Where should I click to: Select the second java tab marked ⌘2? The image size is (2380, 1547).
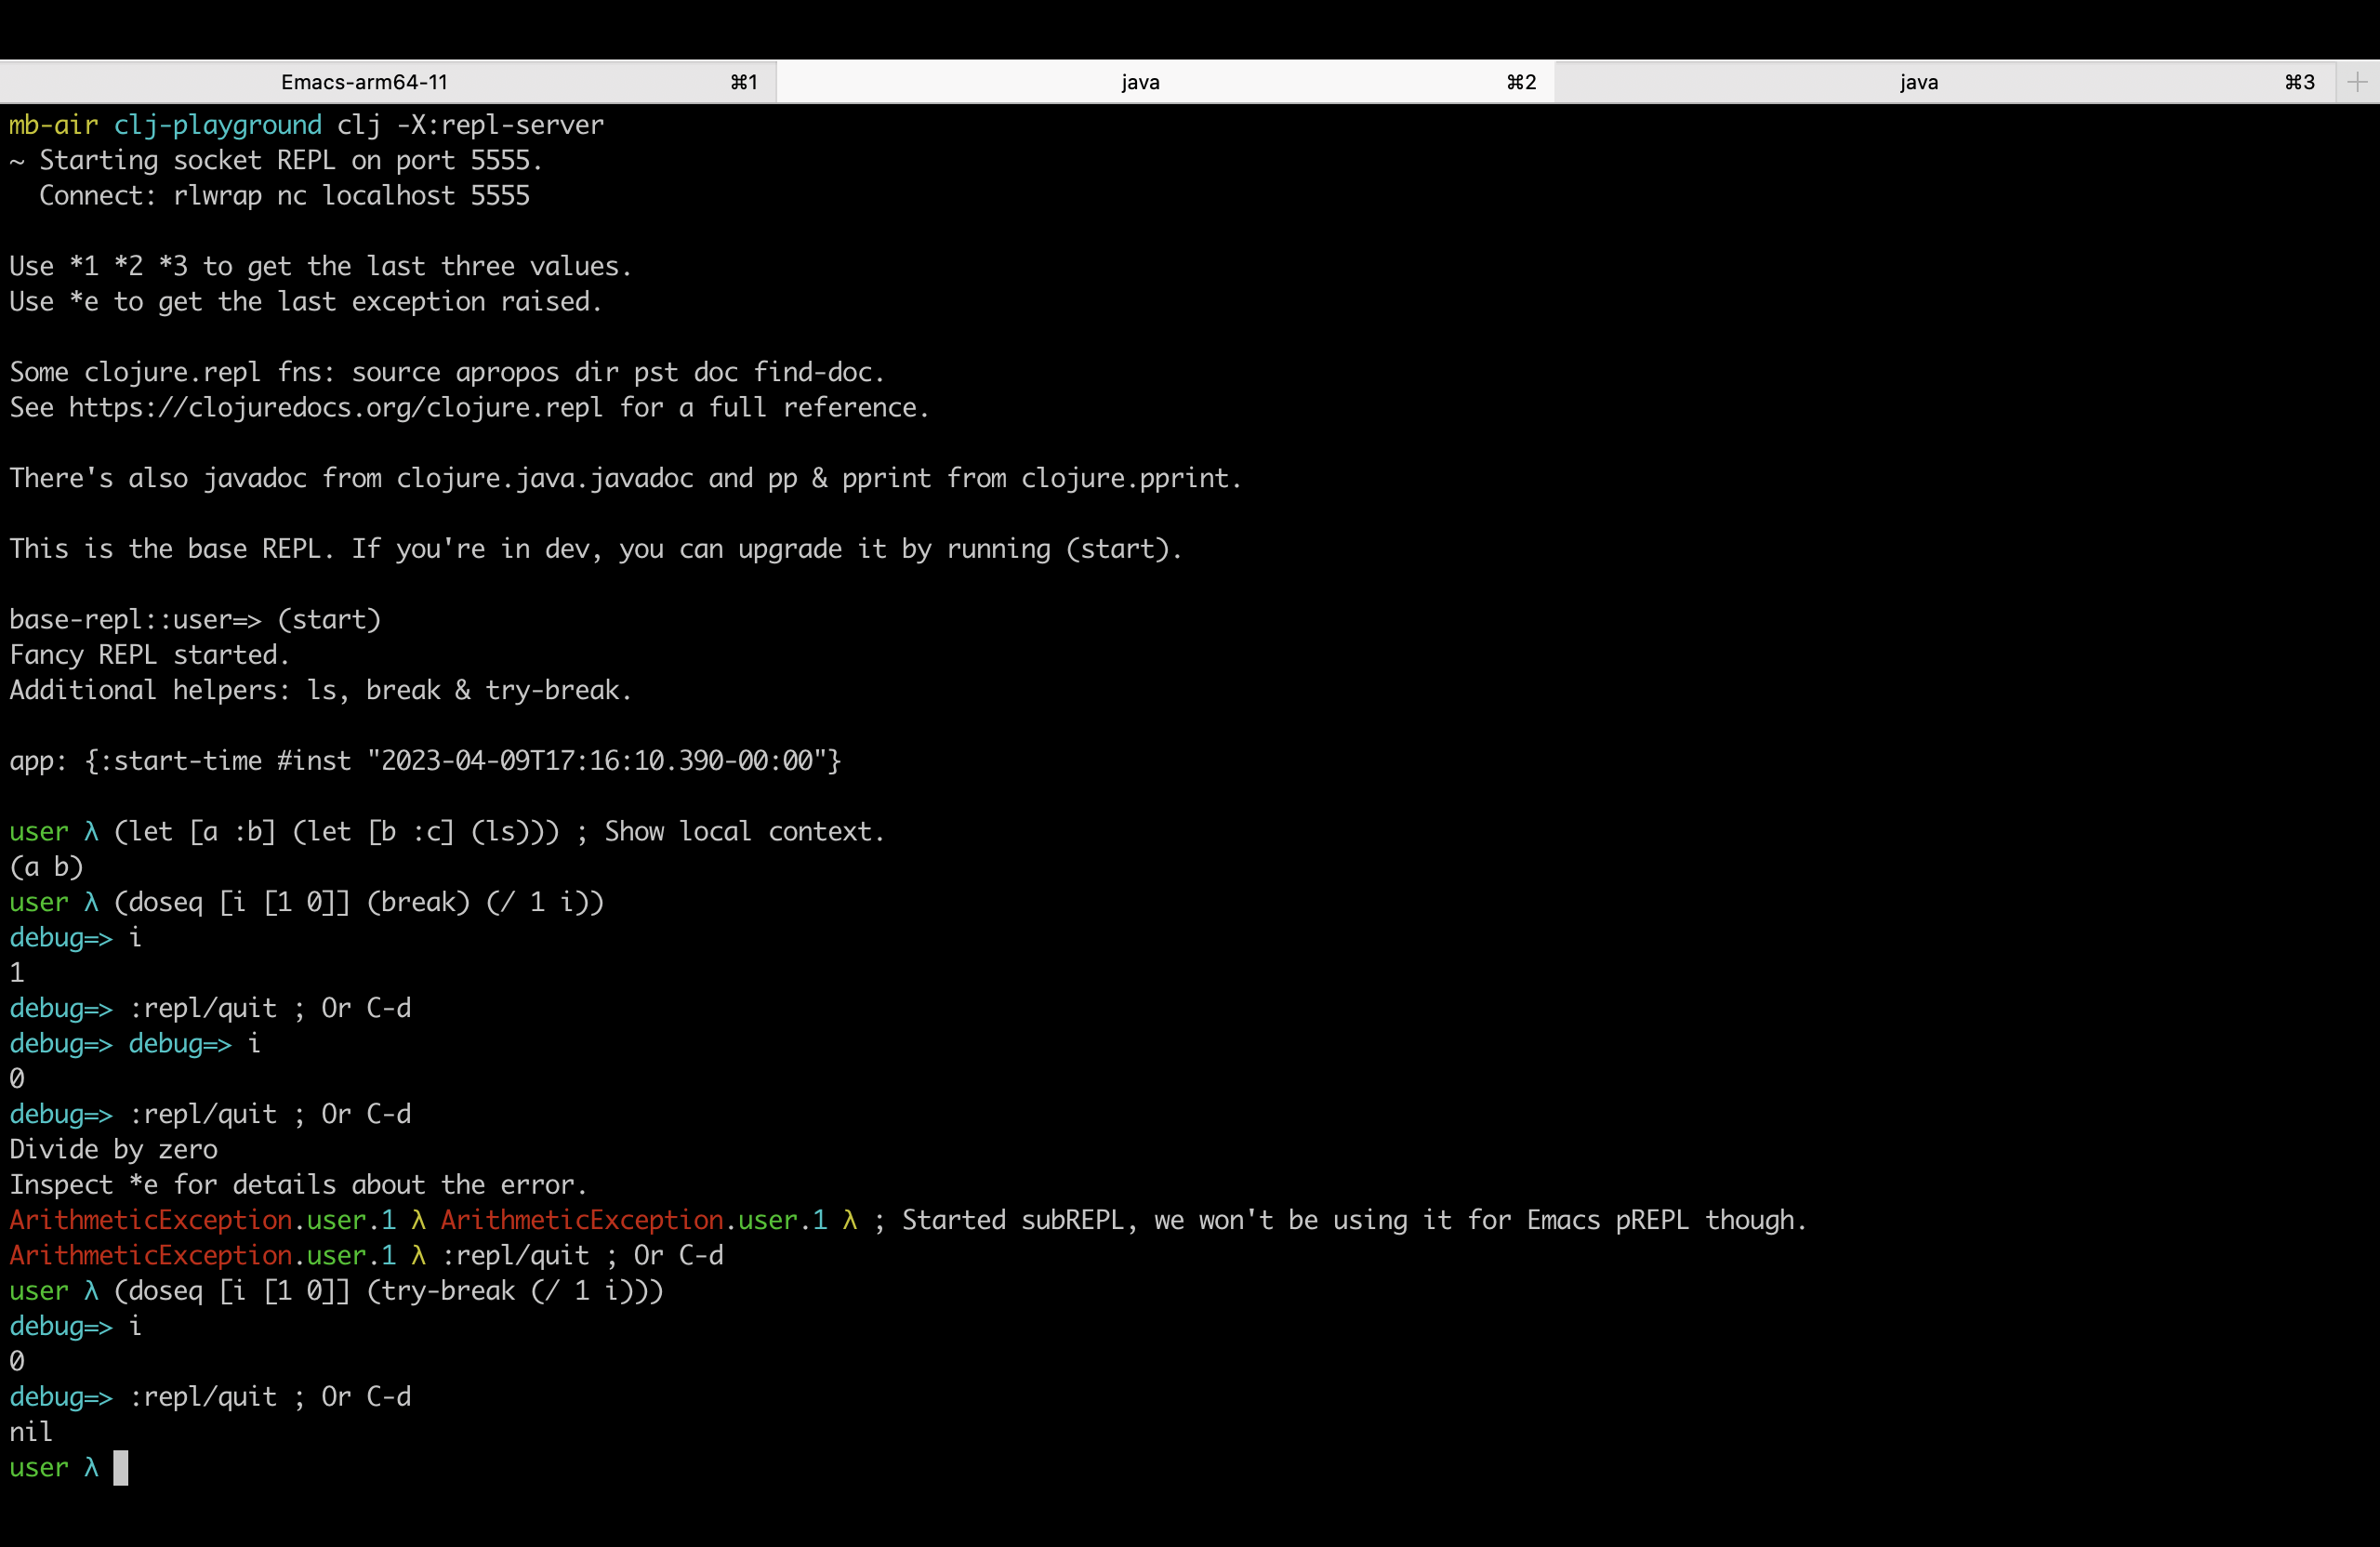[x=1165, y=82]
